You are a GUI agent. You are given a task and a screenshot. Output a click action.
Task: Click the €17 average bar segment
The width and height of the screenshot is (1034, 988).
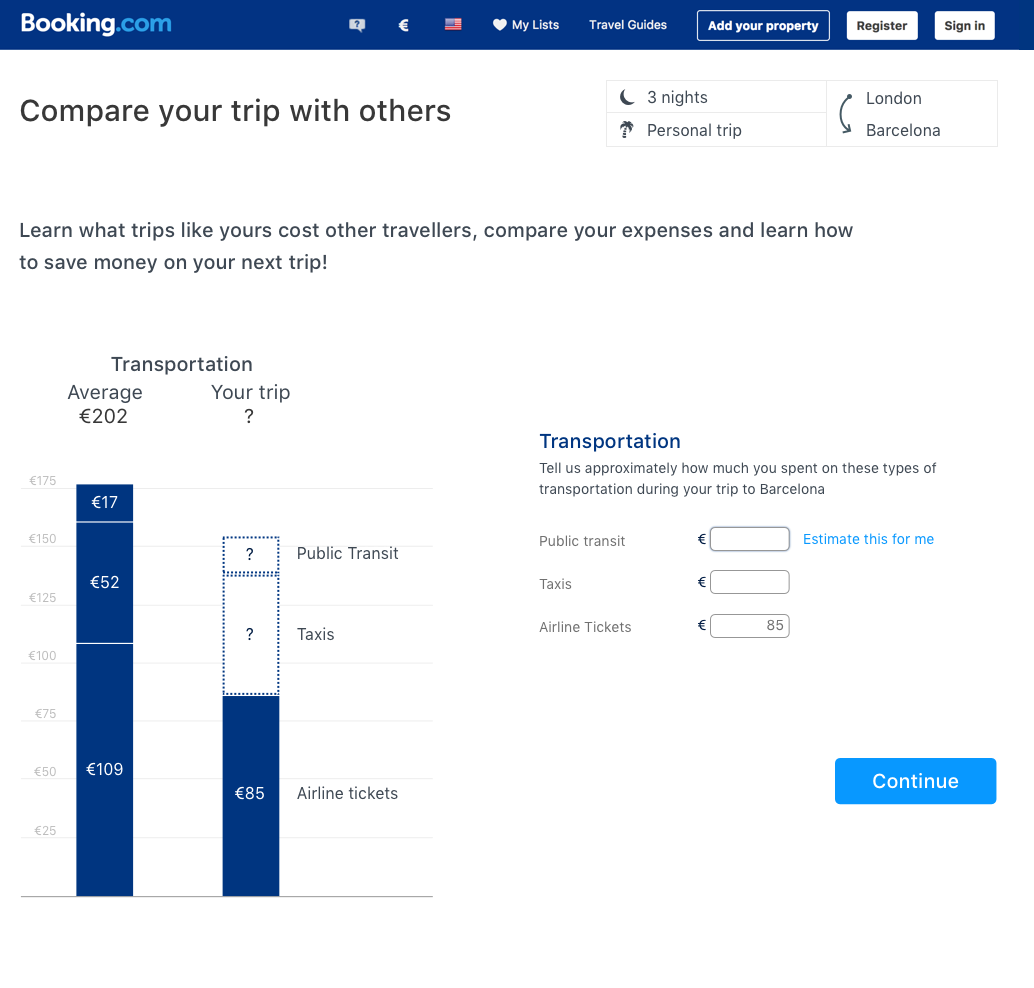[x=105, y=503]
